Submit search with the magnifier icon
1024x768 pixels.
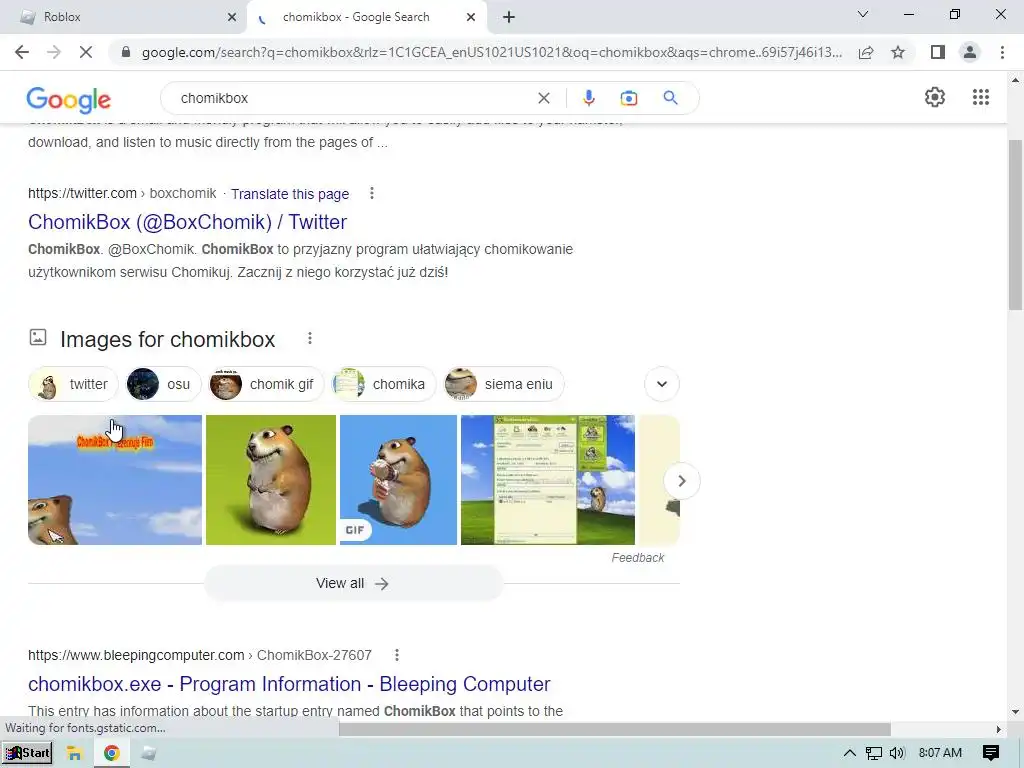670,98
